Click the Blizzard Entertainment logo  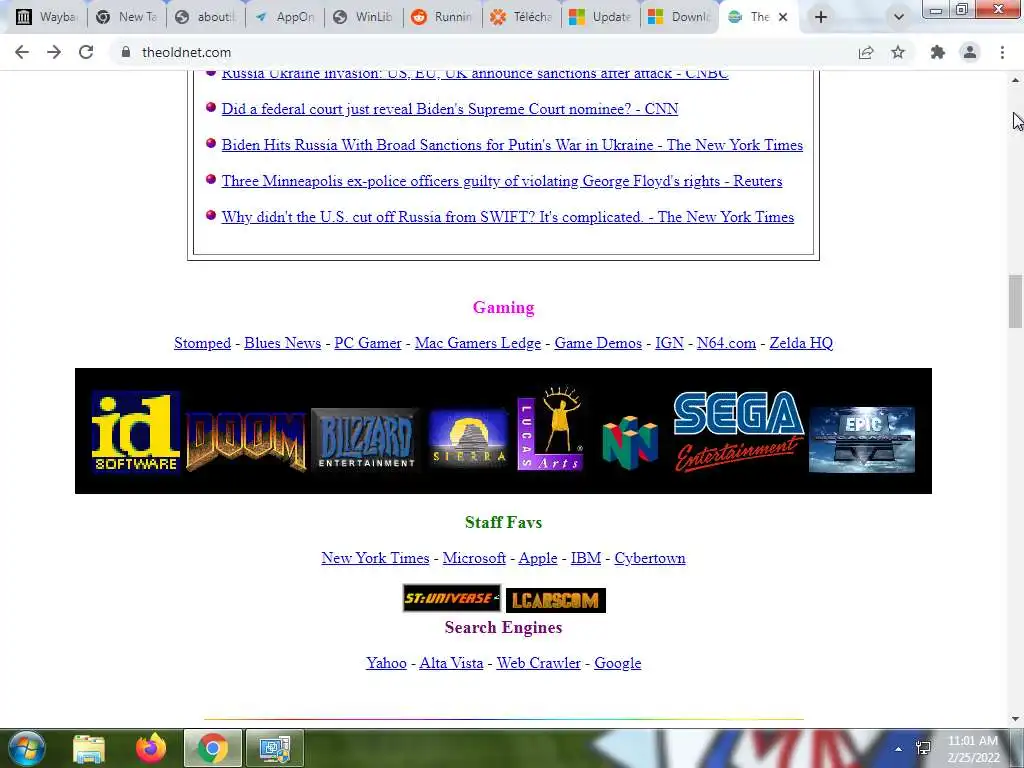click(x=366, y=439)
